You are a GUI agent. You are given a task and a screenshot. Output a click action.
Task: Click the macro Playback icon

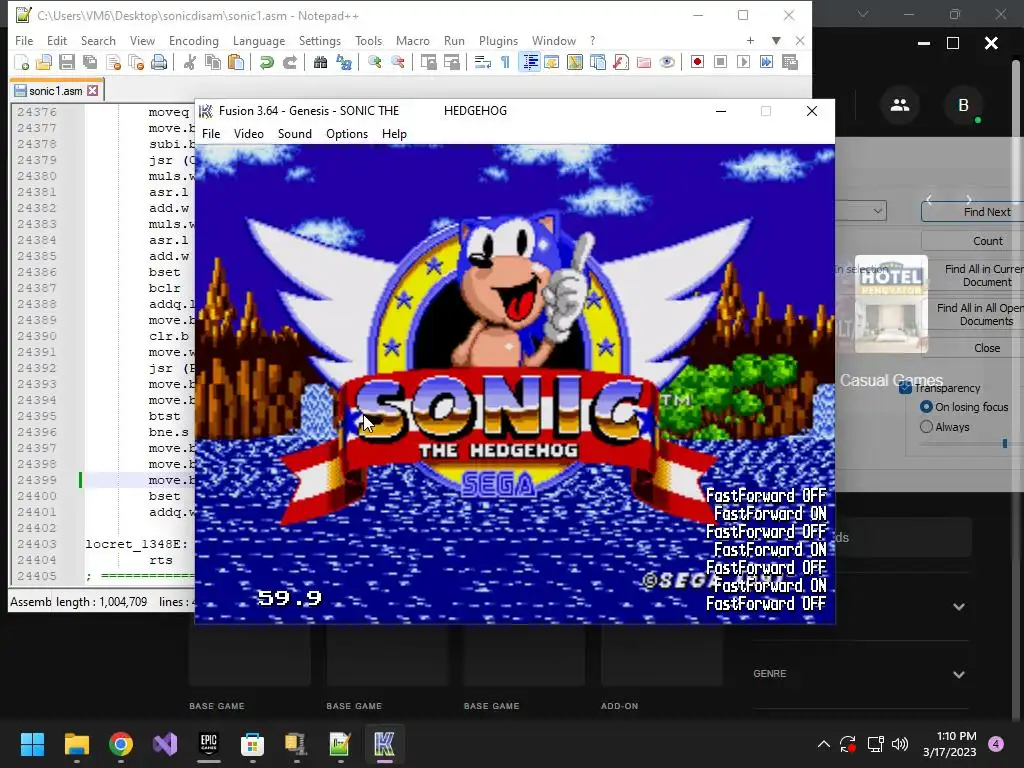(x=743, y=62)
